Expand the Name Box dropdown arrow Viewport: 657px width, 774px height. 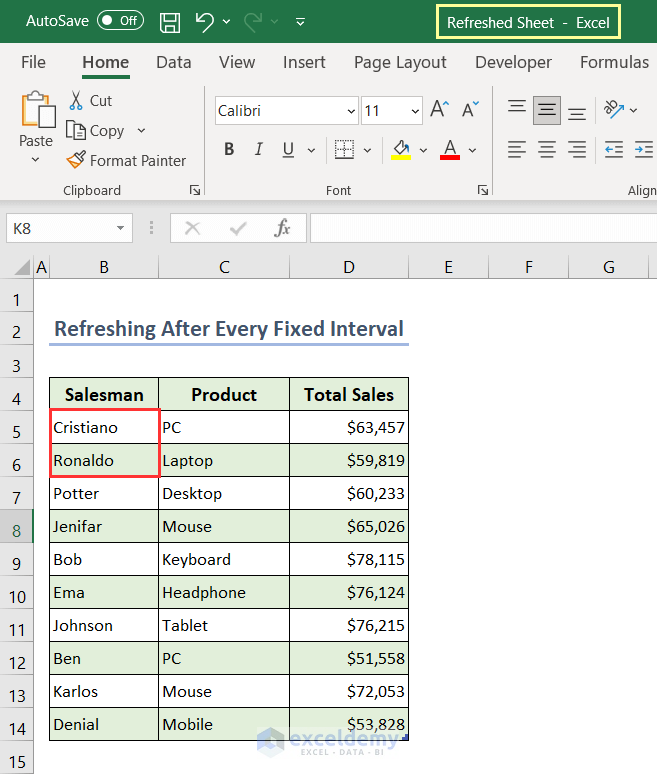click(120, 228)
